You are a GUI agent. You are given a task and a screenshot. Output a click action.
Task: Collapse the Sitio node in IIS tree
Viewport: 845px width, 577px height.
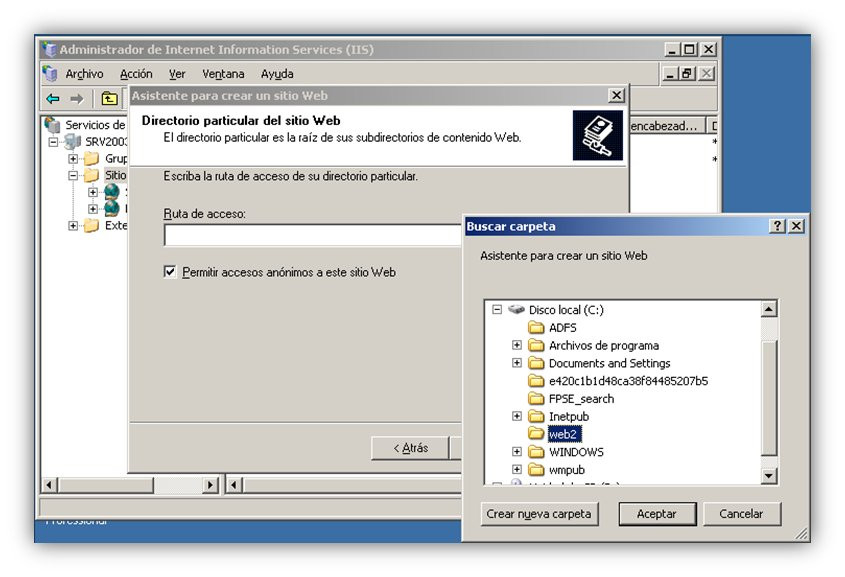(x=73, y=176)
